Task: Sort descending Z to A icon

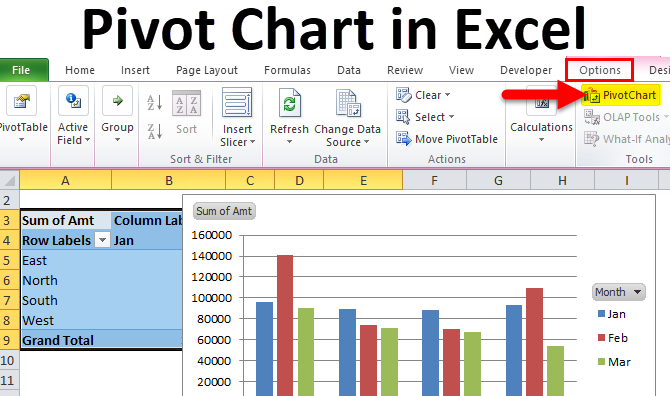Action: pyautogui.click(x=155, y=131)
